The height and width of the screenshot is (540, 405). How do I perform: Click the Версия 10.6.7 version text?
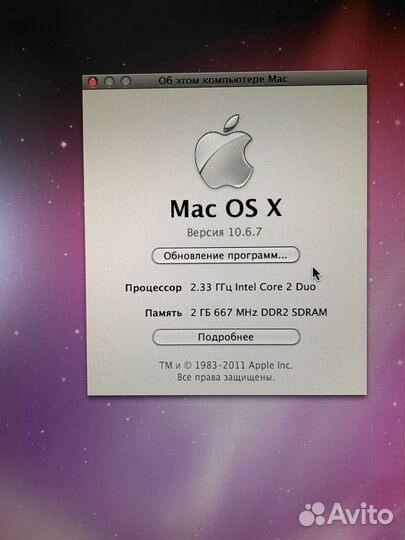pyautogui.click(x=224, y=232)
